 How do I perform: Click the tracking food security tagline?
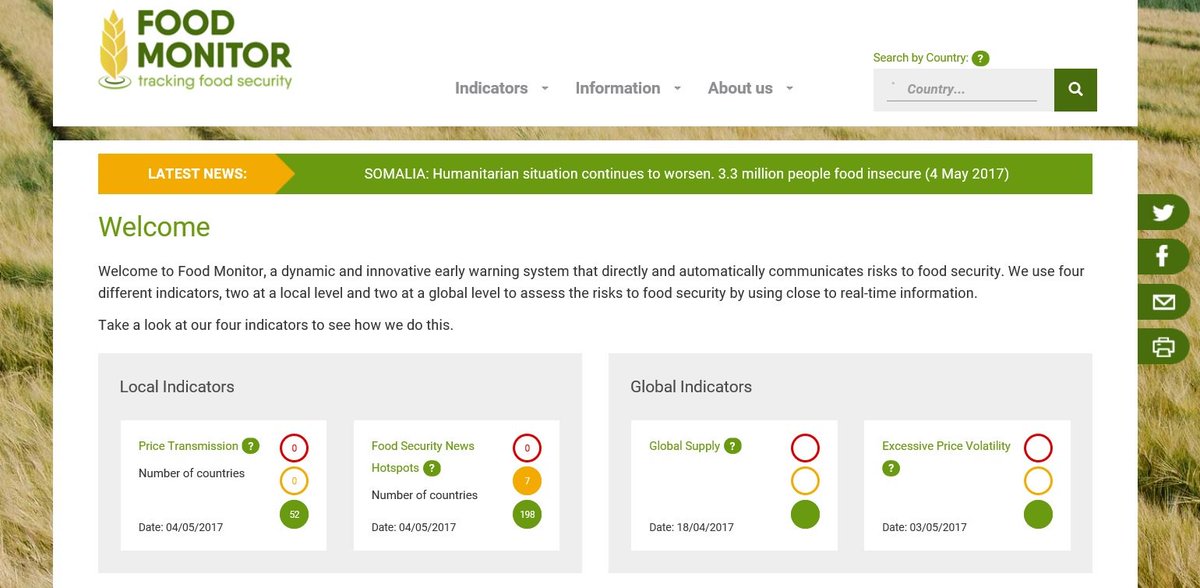point(215,81)
